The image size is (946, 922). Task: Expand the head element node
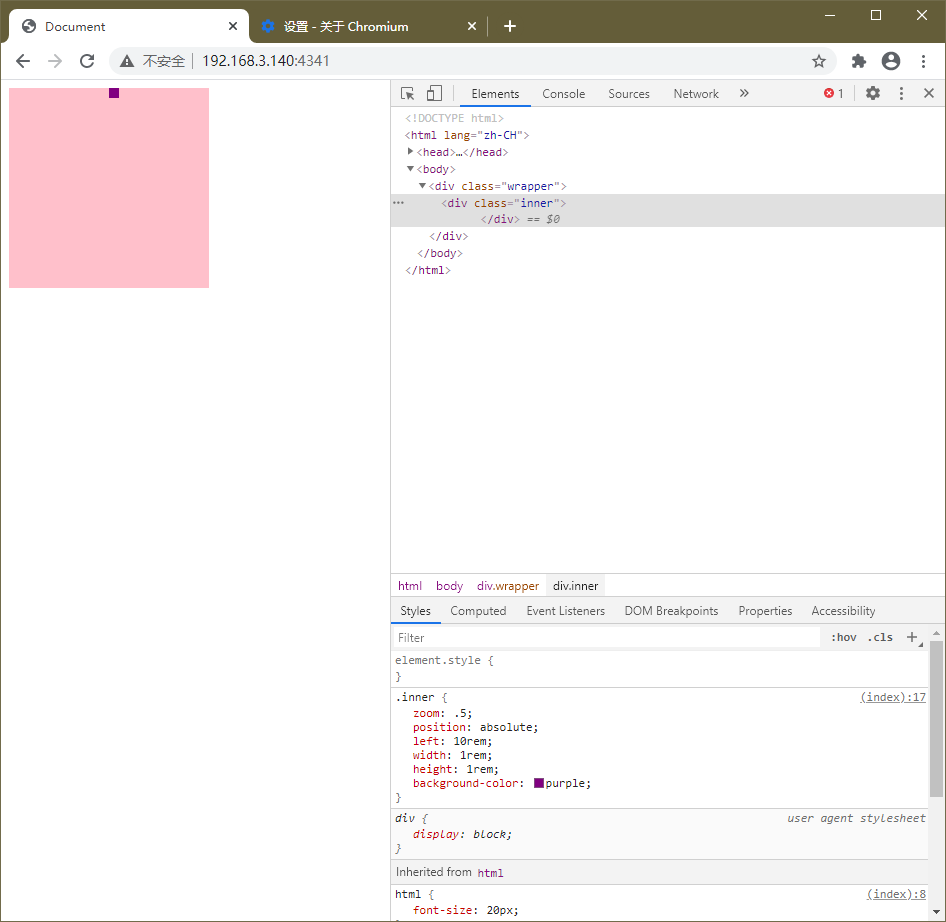pyautogui.click(x=411, y=151)
